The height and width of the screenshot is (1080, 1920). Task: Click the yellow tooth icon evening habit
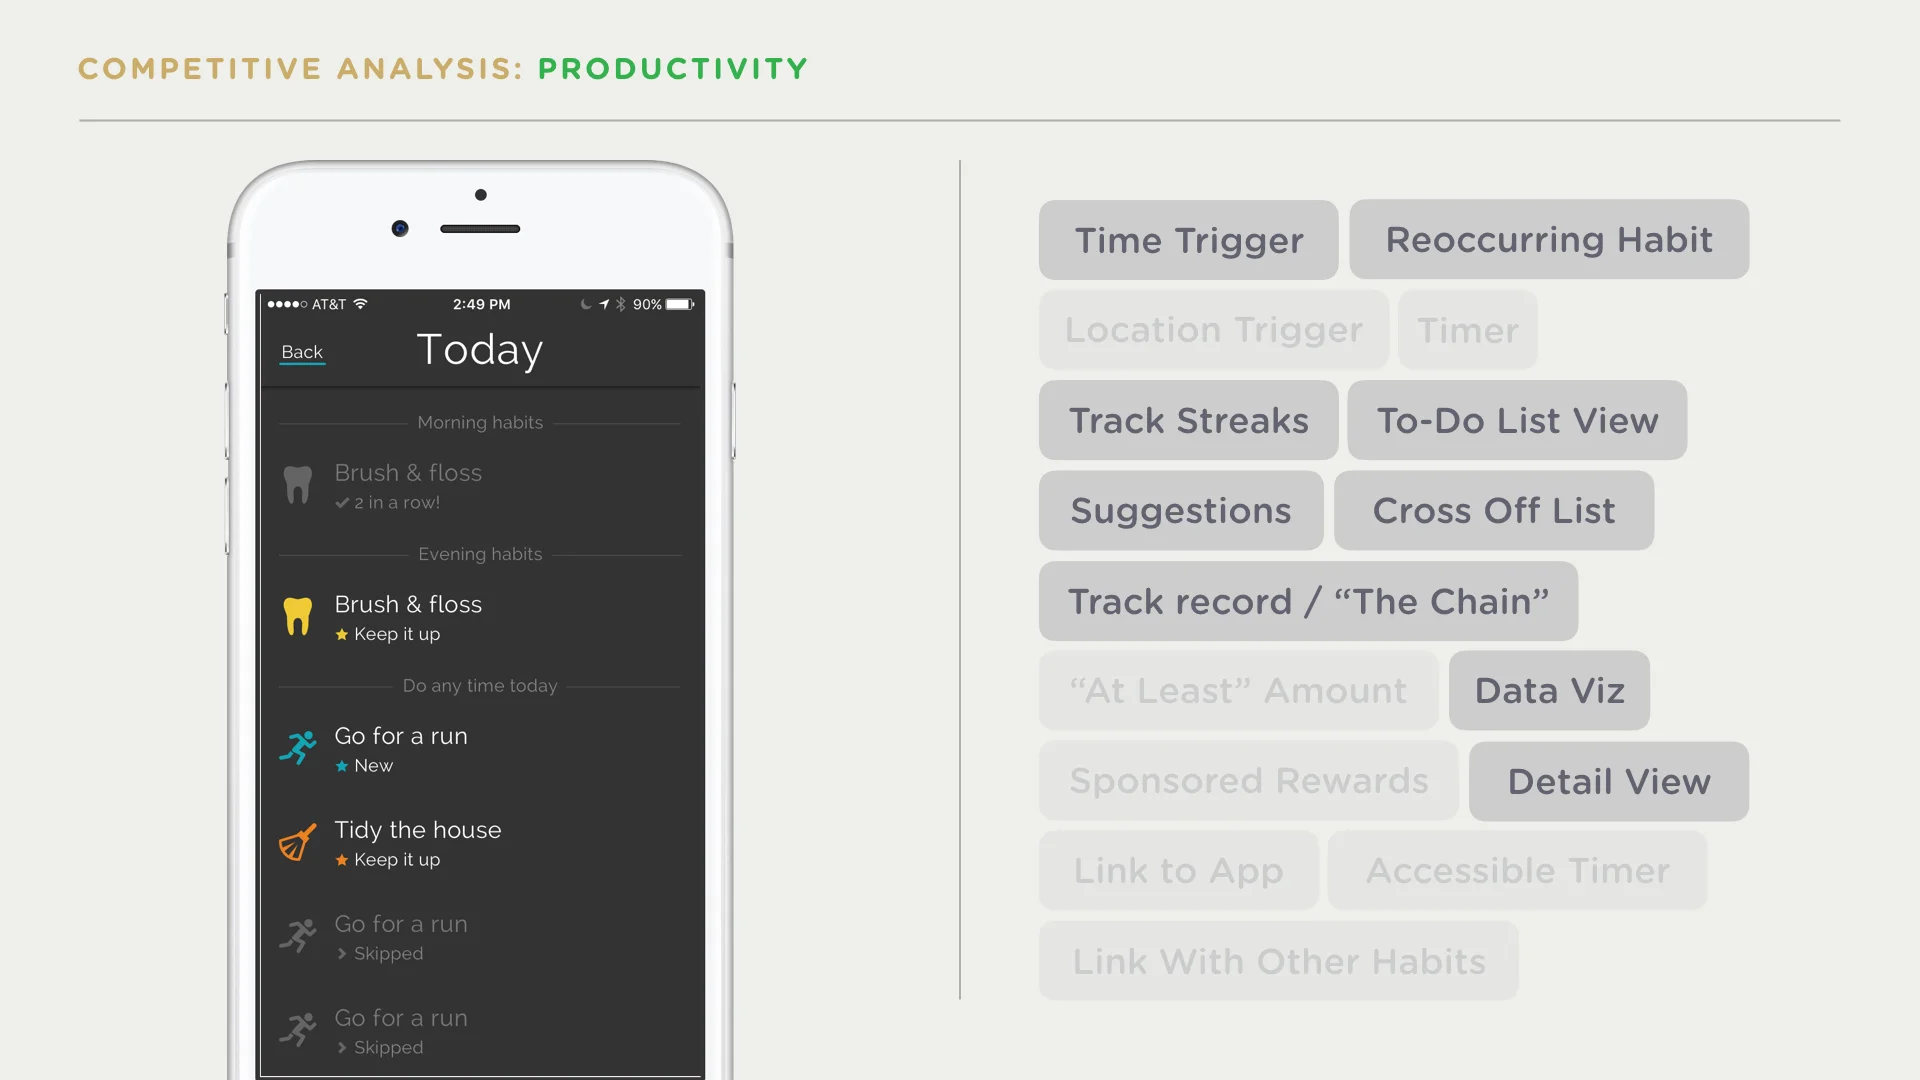coord(297,613)
